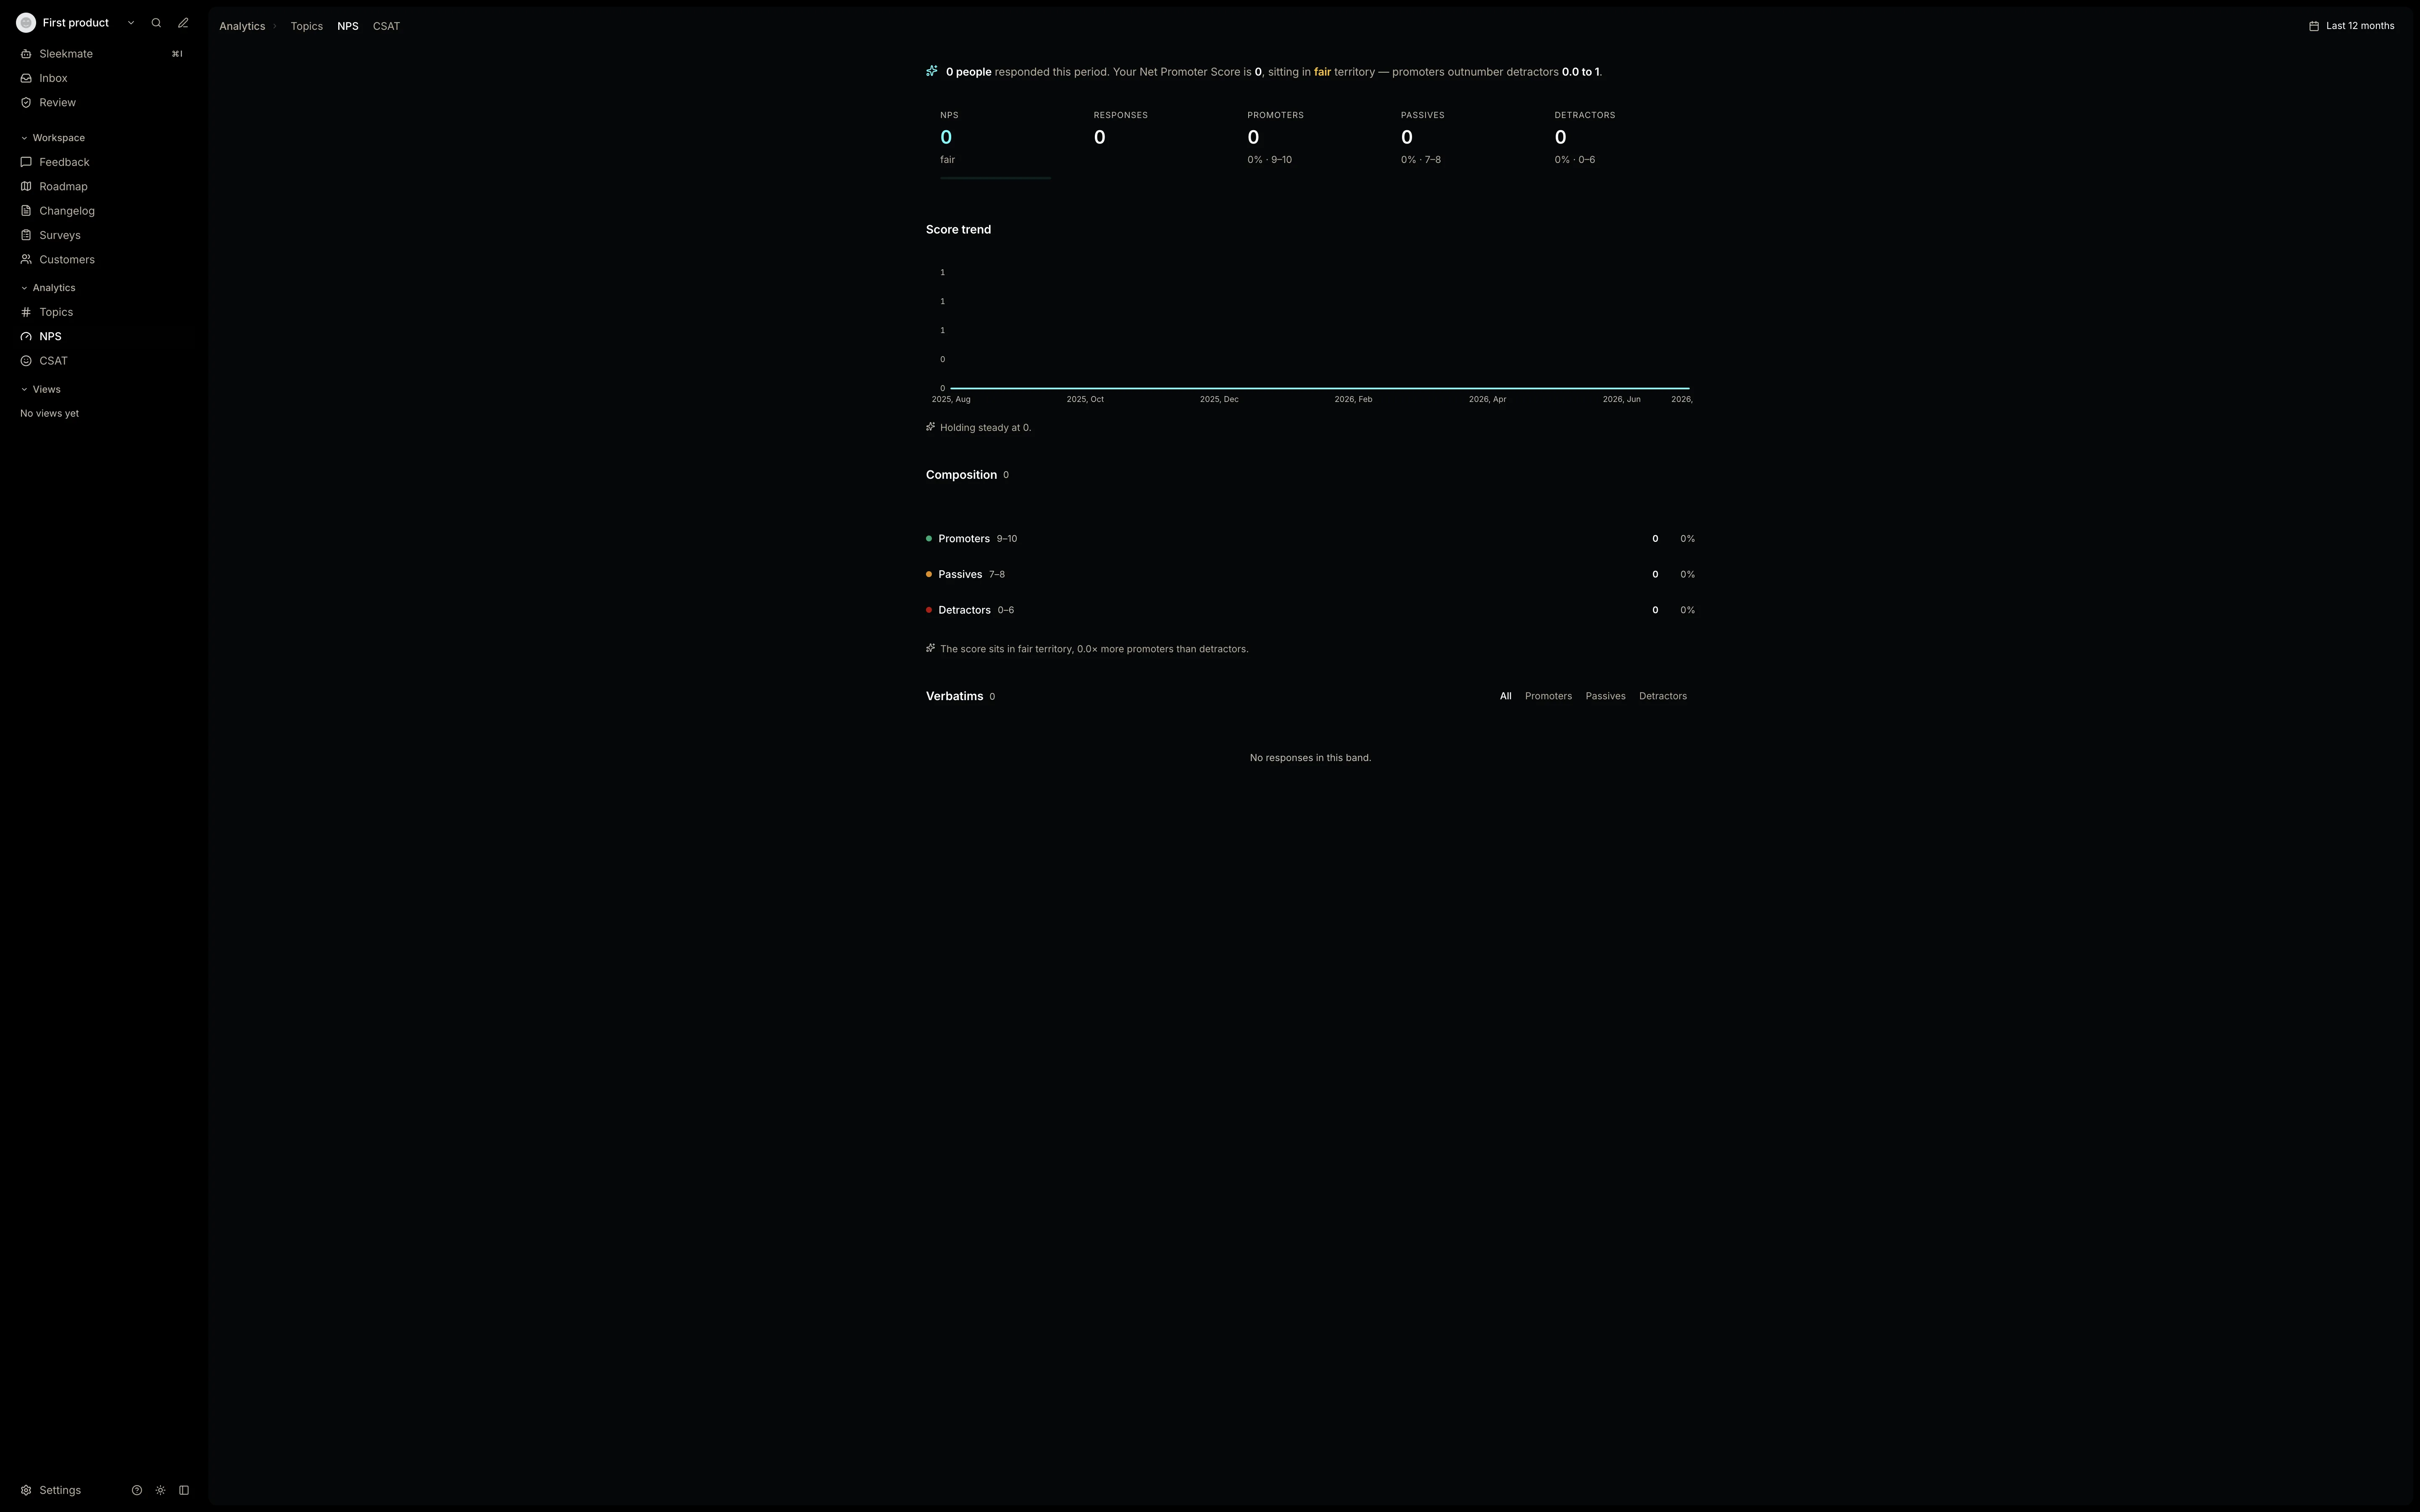
Task: Filter verbatims by Passives
Action: 1605,696
